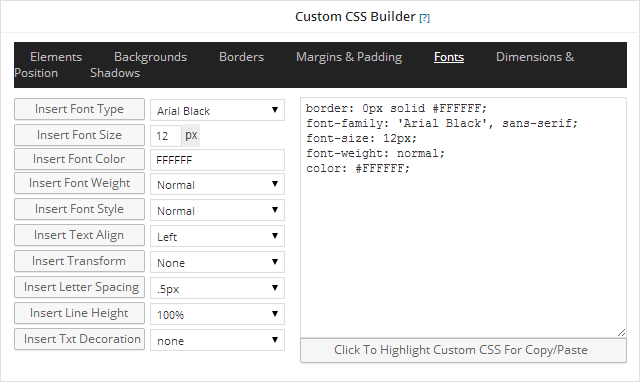Switch to the Backgrounds tab

(x=150, y=57)
